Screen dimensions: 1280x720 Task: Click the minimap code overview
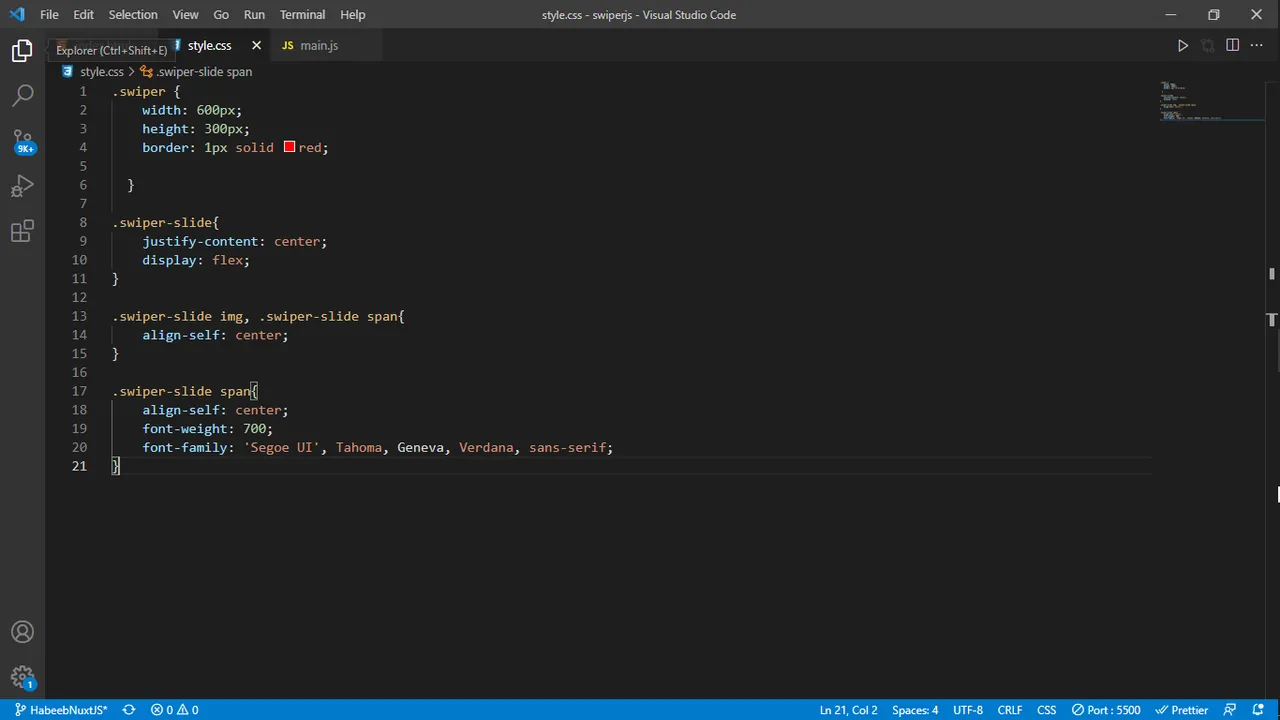(1211, 101)
